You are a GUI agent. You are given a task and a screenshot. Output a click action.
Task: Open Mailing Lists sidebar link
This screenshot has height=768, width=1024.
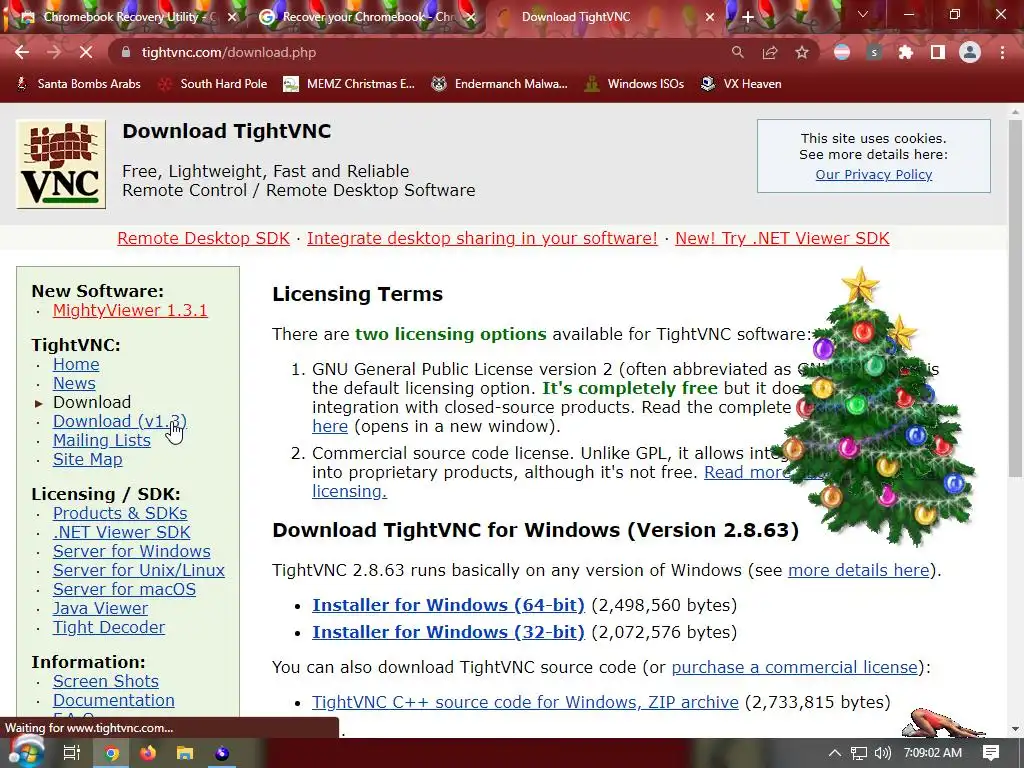coord(101,440)
